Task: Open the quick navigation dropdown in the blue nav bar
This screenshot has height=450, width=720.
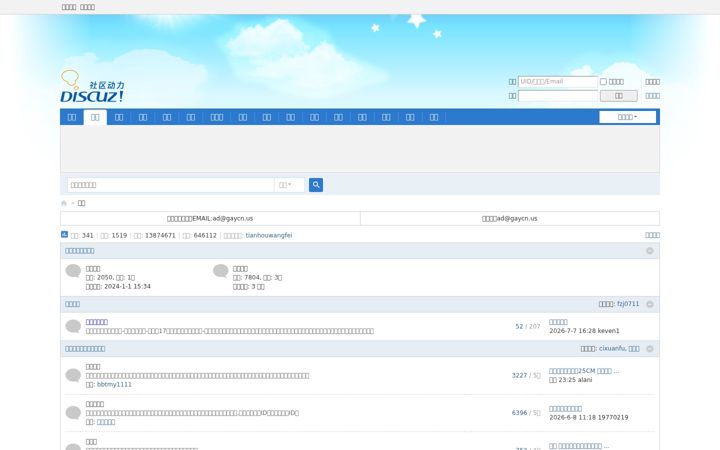Action: pyautogui.click(x=627, y=117)
